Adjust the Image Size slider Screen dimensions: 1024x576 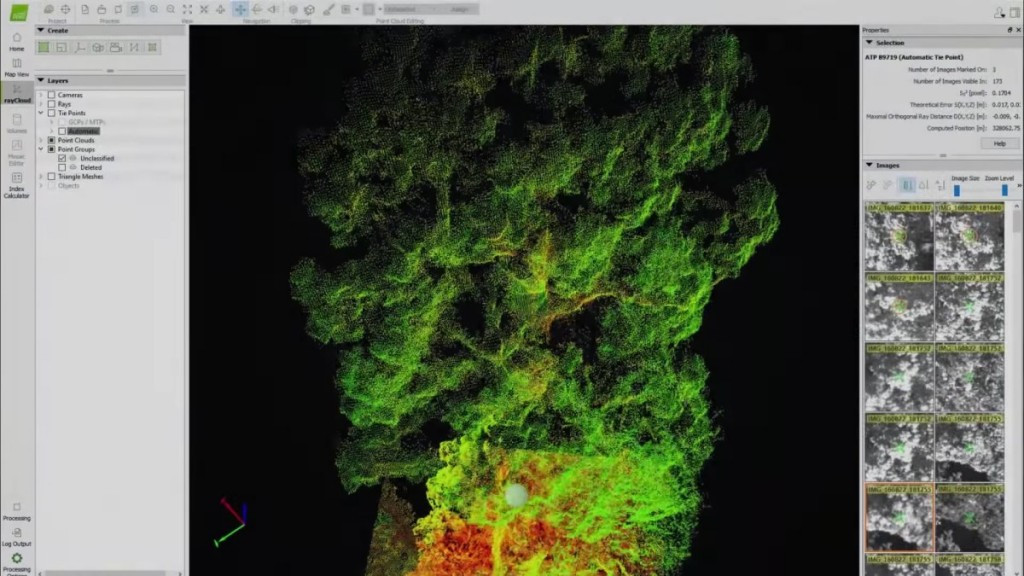point(957,188)
